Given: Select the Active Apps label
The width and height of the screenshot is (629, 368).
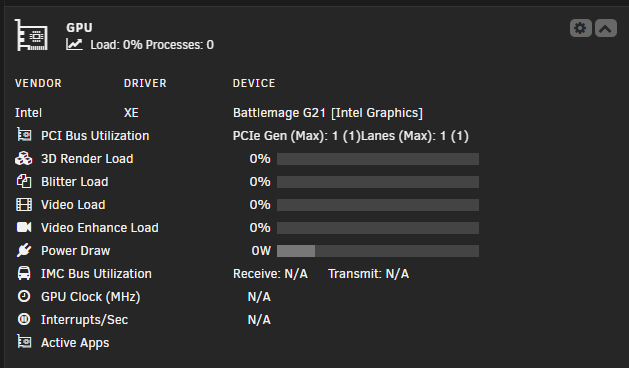Looking at the screenshot, I should pyautogui.click(x=75, y=343).
